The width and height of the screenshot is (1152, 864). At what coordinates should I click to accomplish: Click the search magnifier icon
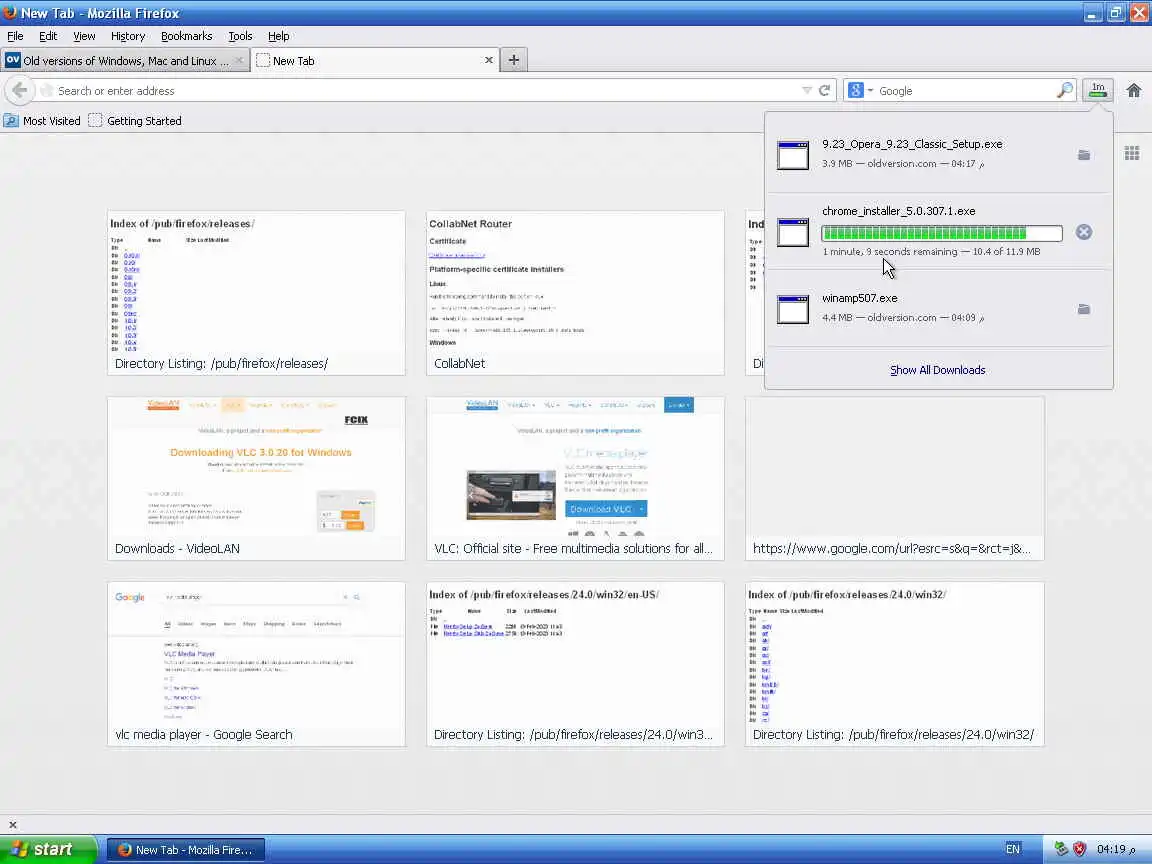pos(1065,90)
